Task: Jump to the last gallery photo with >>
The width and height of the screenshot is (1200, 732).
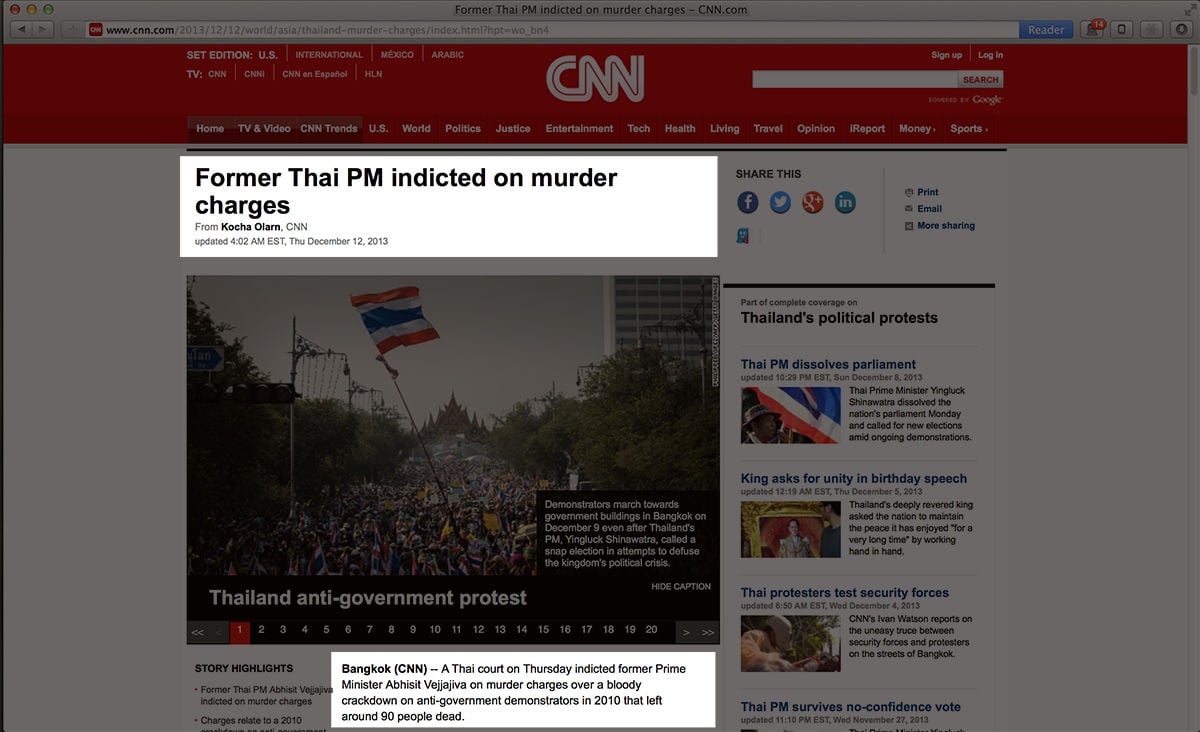Action: click(708, 631)
